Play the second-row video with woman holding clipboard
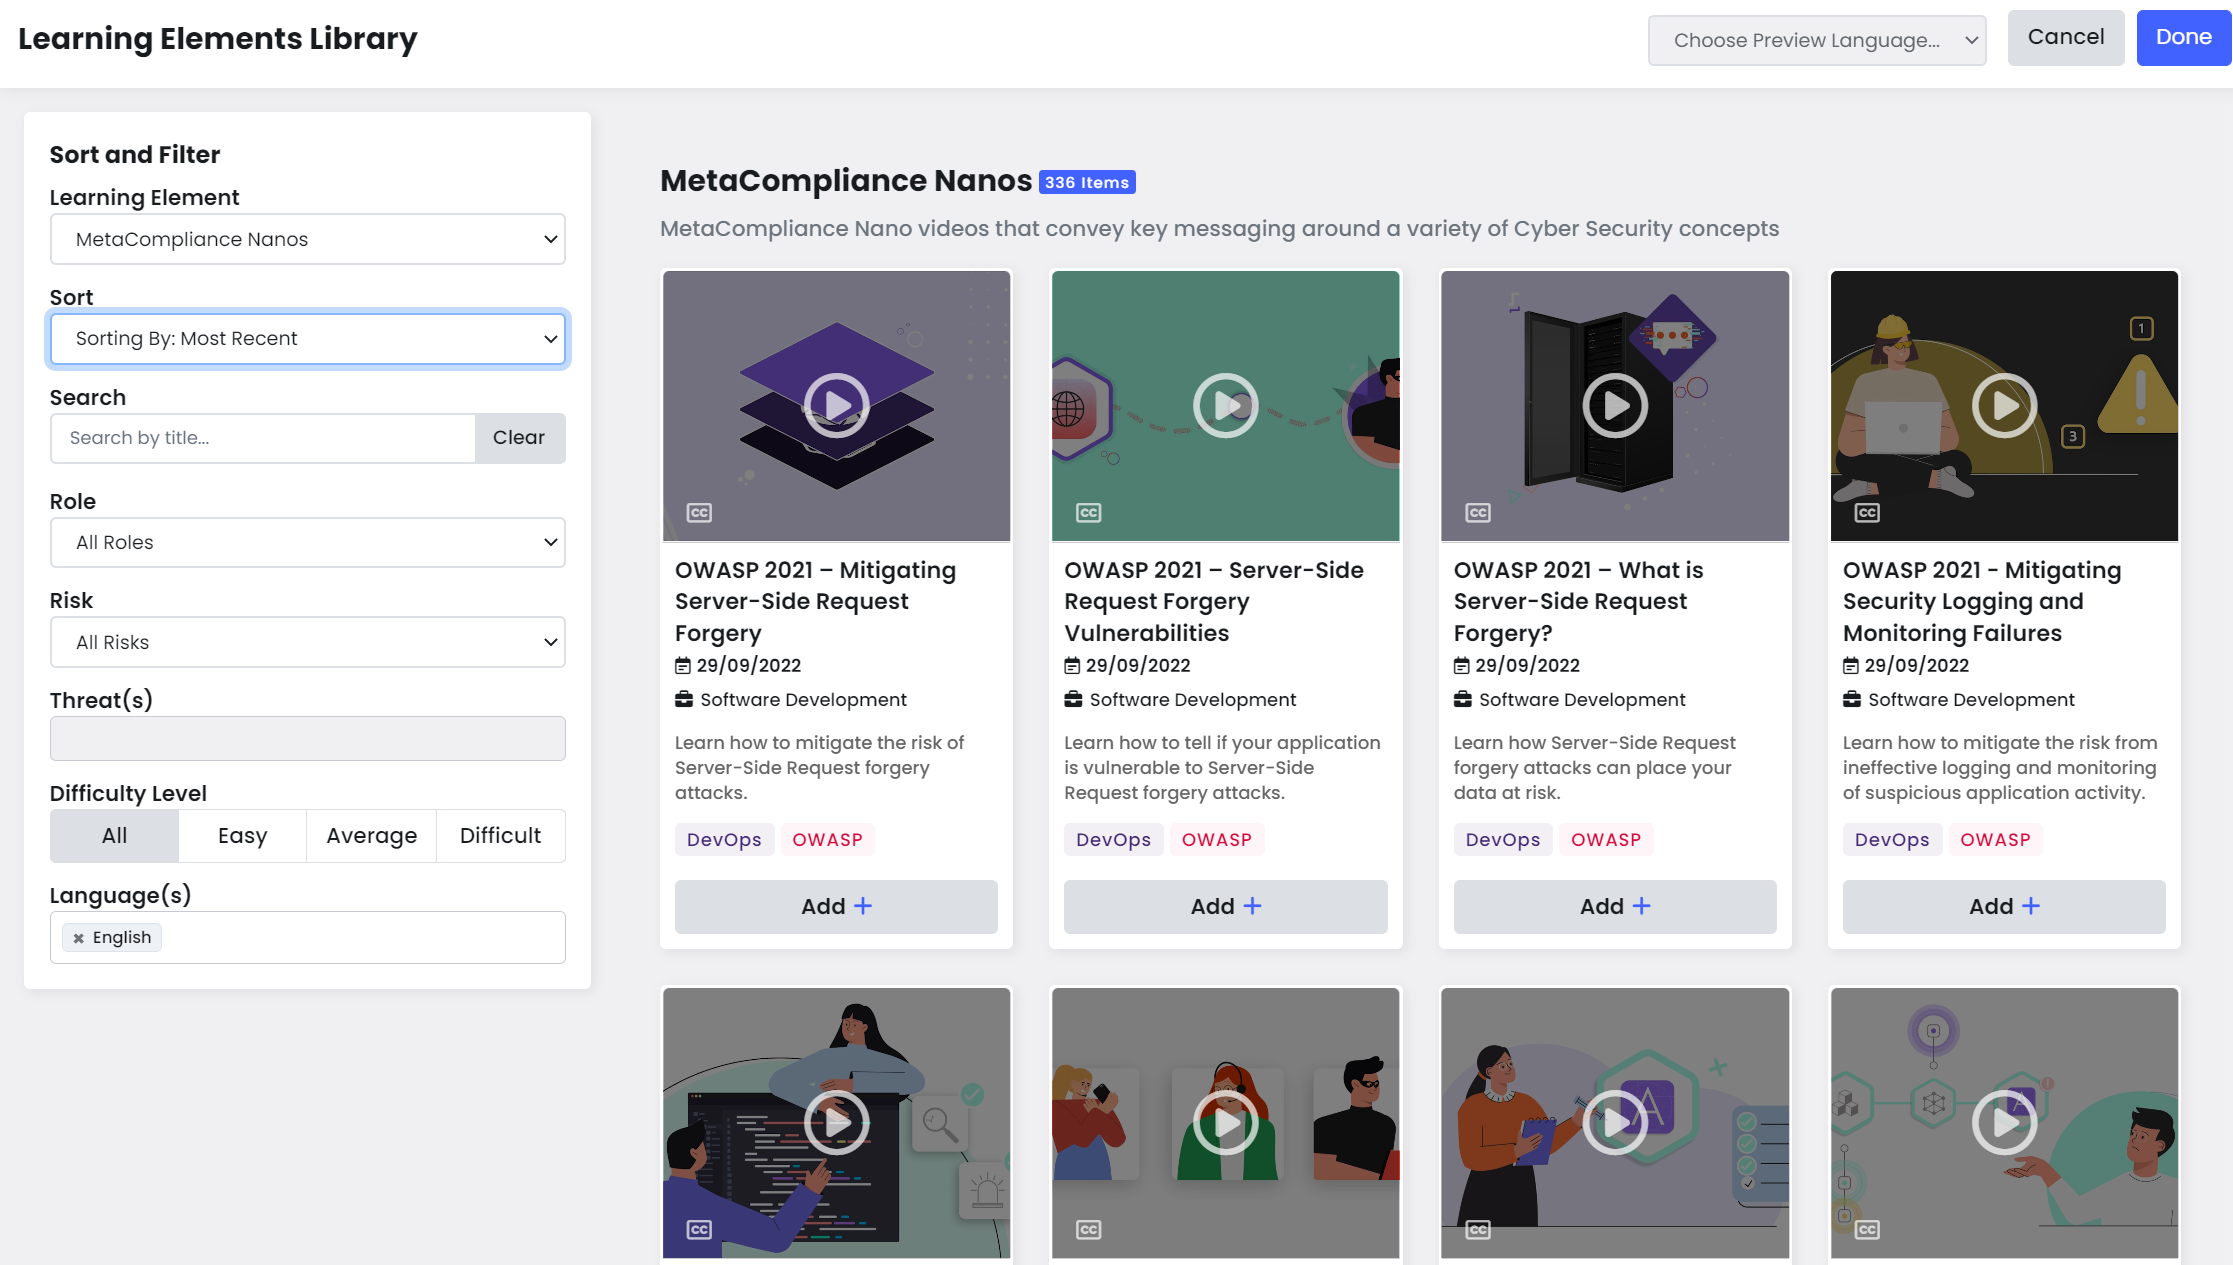Viewport: 2233px width, 1265px height. click(x=1615, y=1122)
